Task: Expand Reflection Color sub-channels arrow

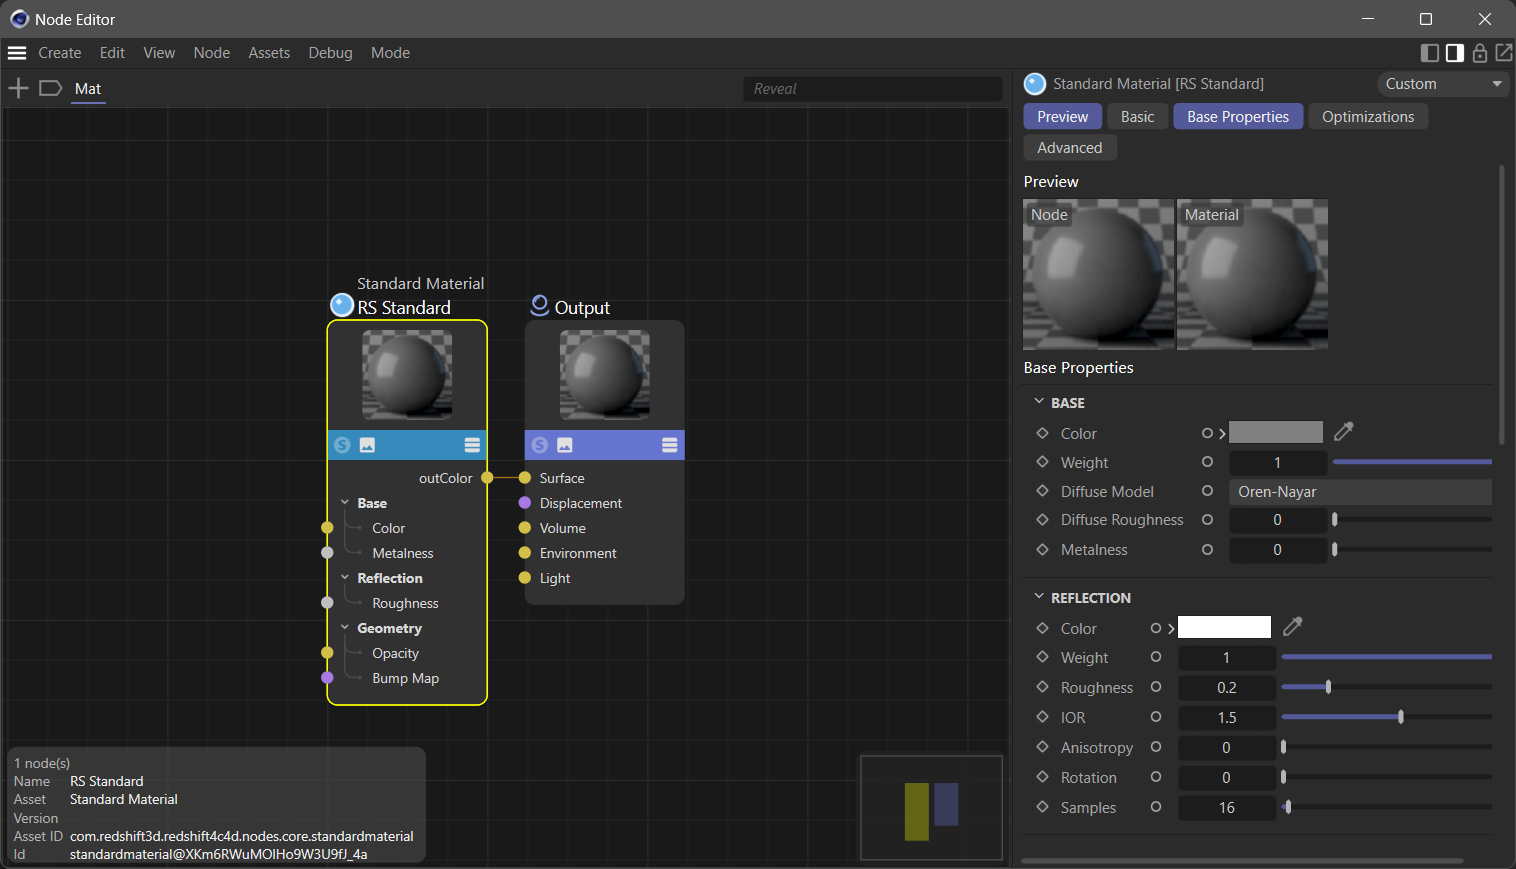Action: click(1171, 628)
